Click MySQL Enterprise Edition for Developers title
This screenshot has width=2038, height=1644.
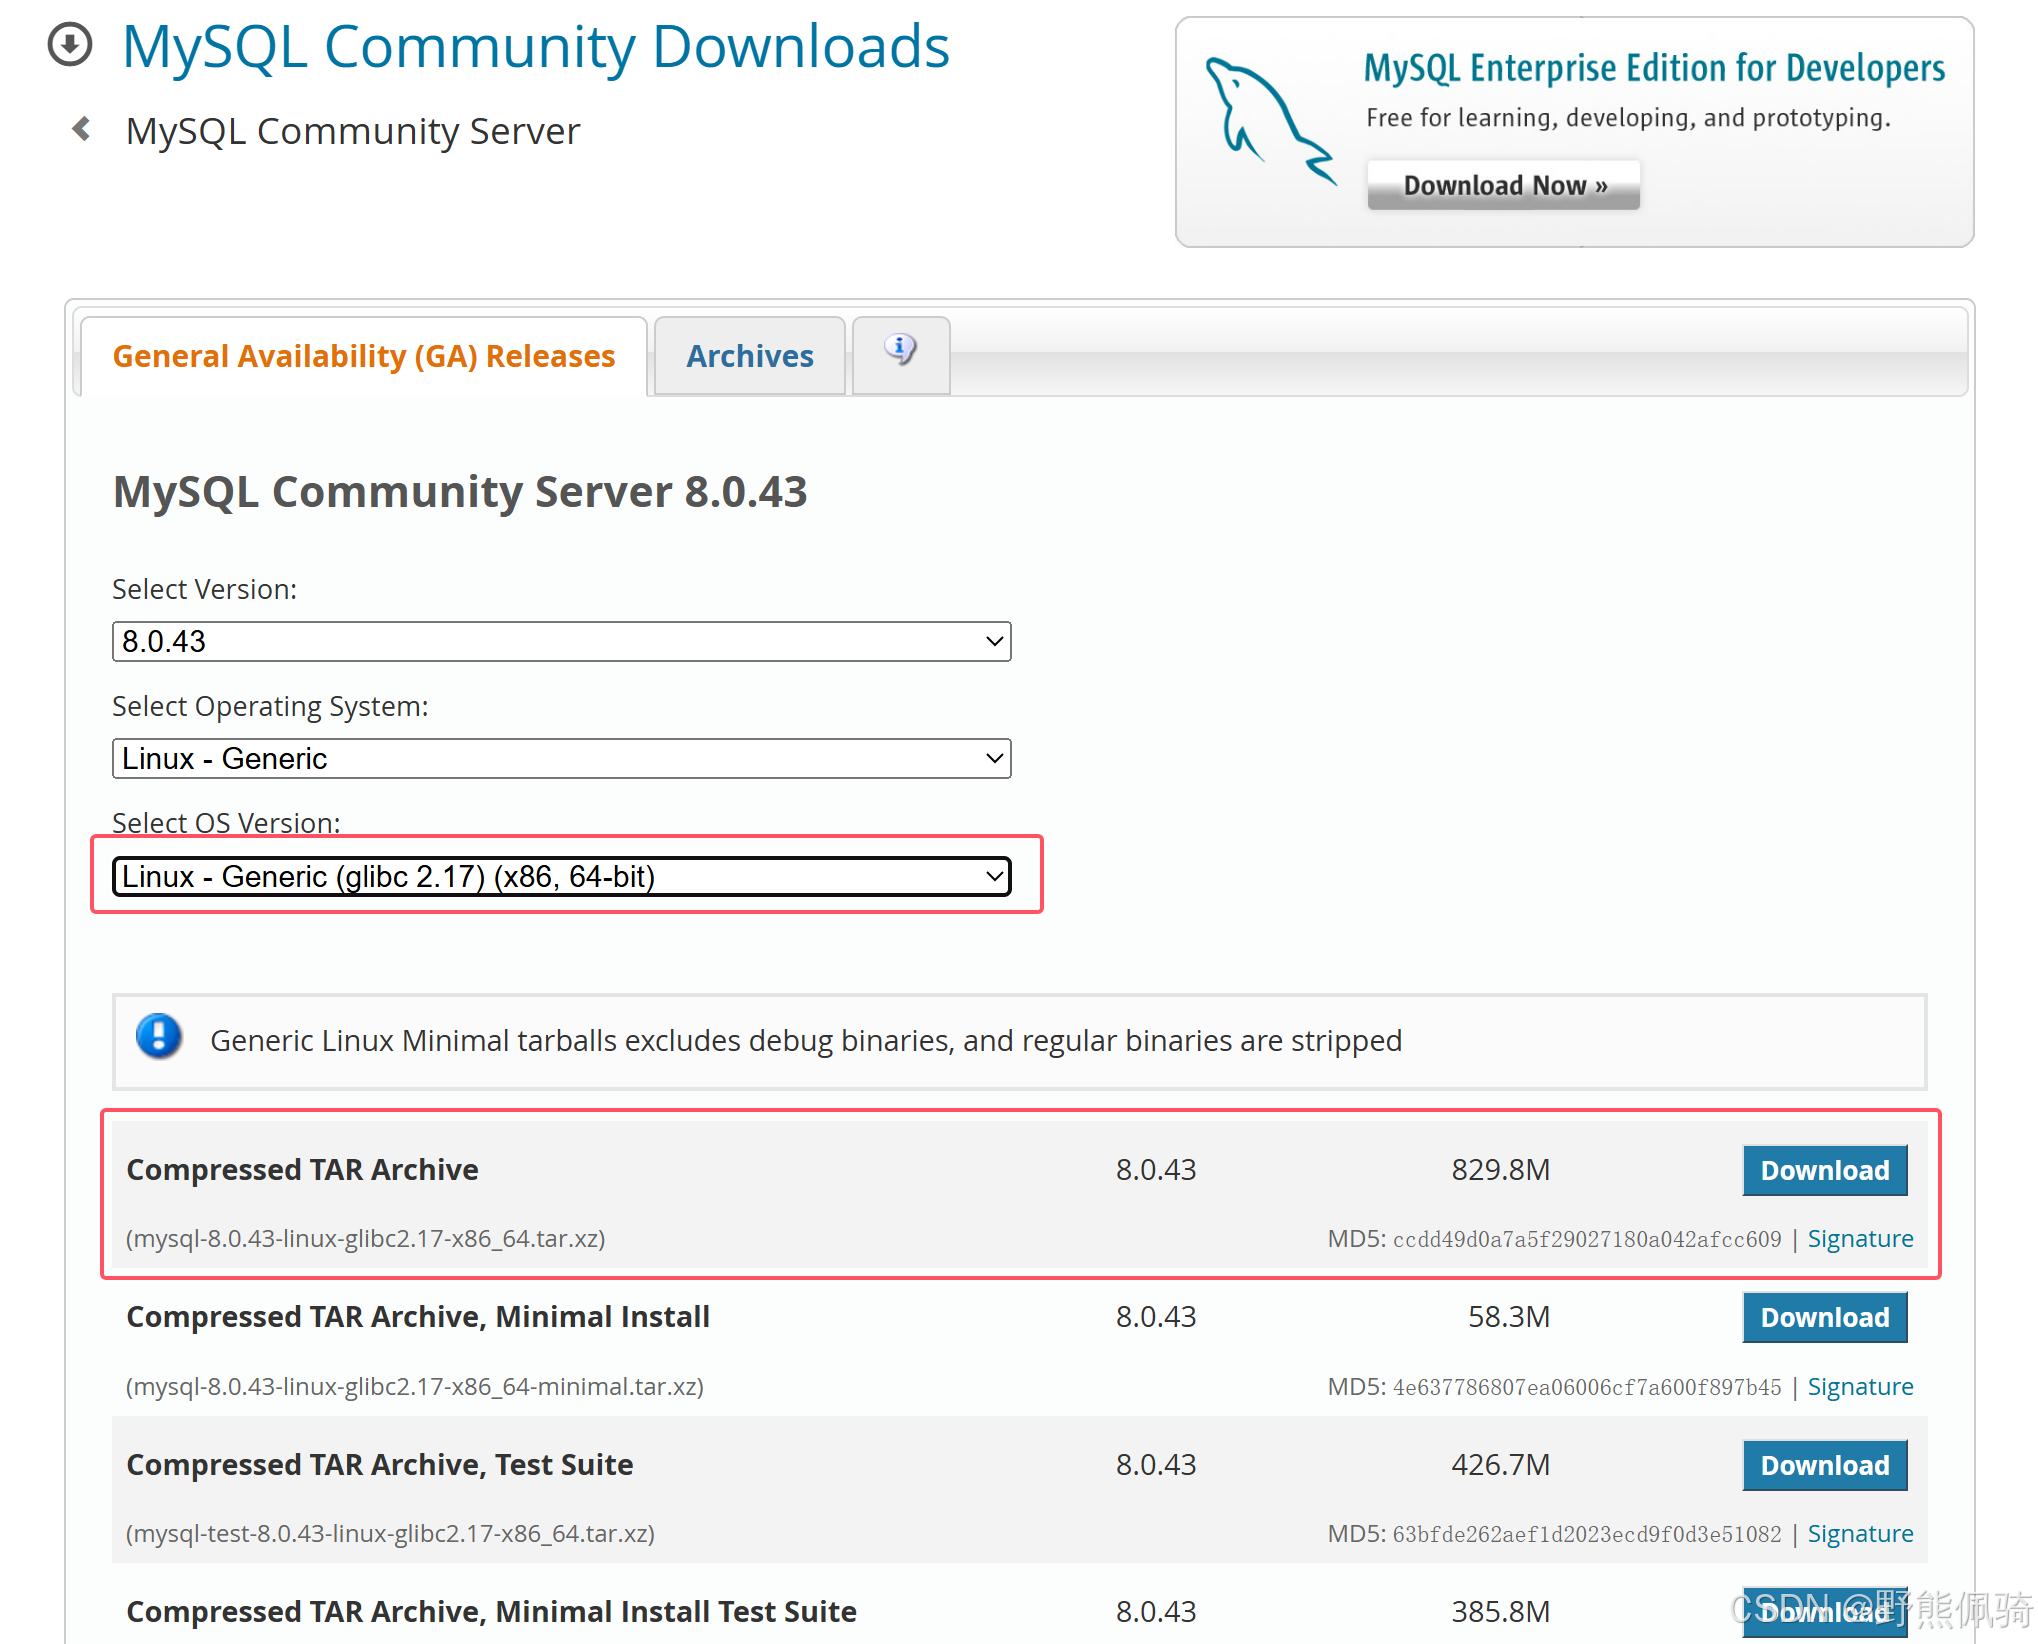point(1654,68)
